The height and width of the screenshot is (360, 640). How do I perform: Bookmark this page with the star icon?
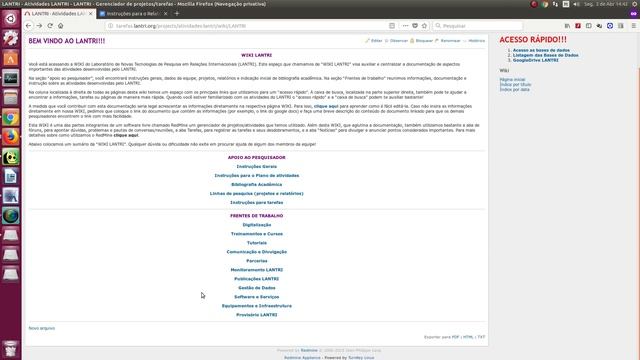(424, 26)
